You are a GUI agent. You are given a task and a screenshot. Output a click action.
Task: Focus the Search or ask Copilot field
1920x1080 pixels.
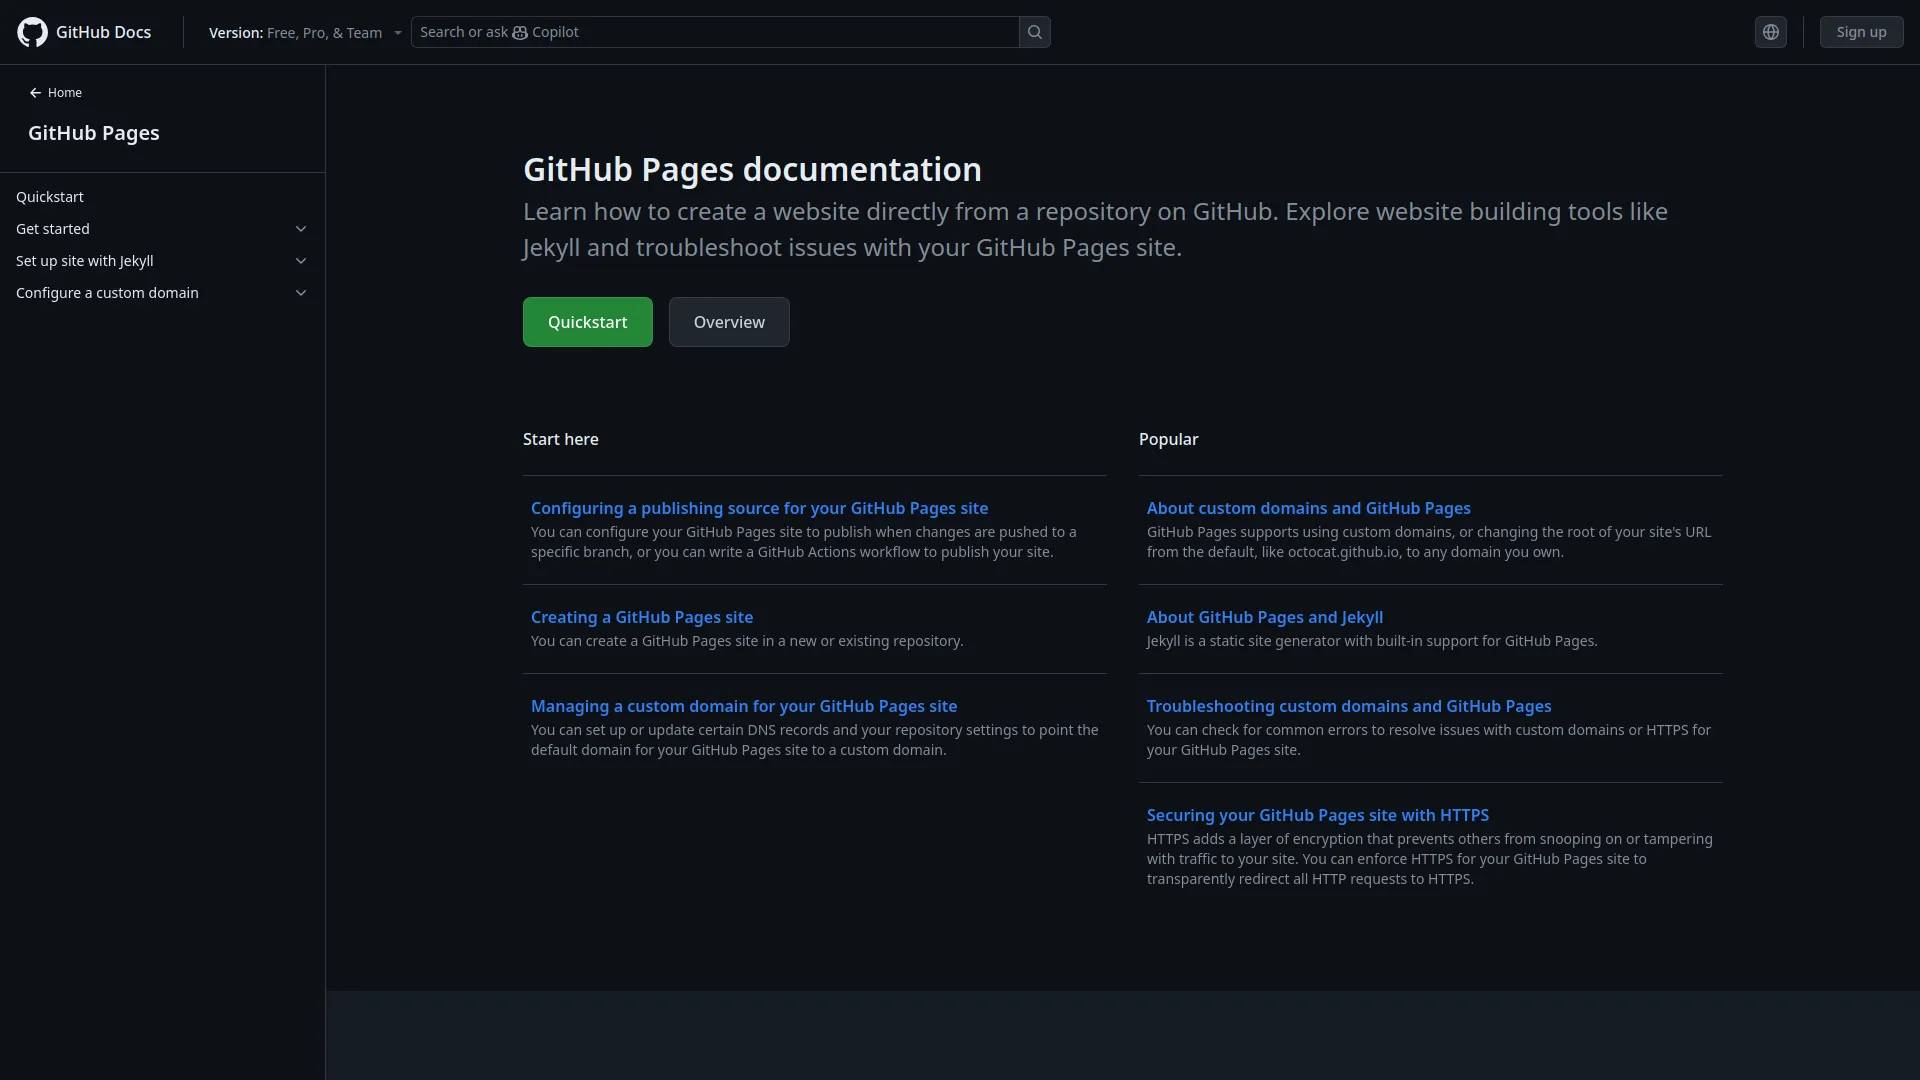point(715,32)
